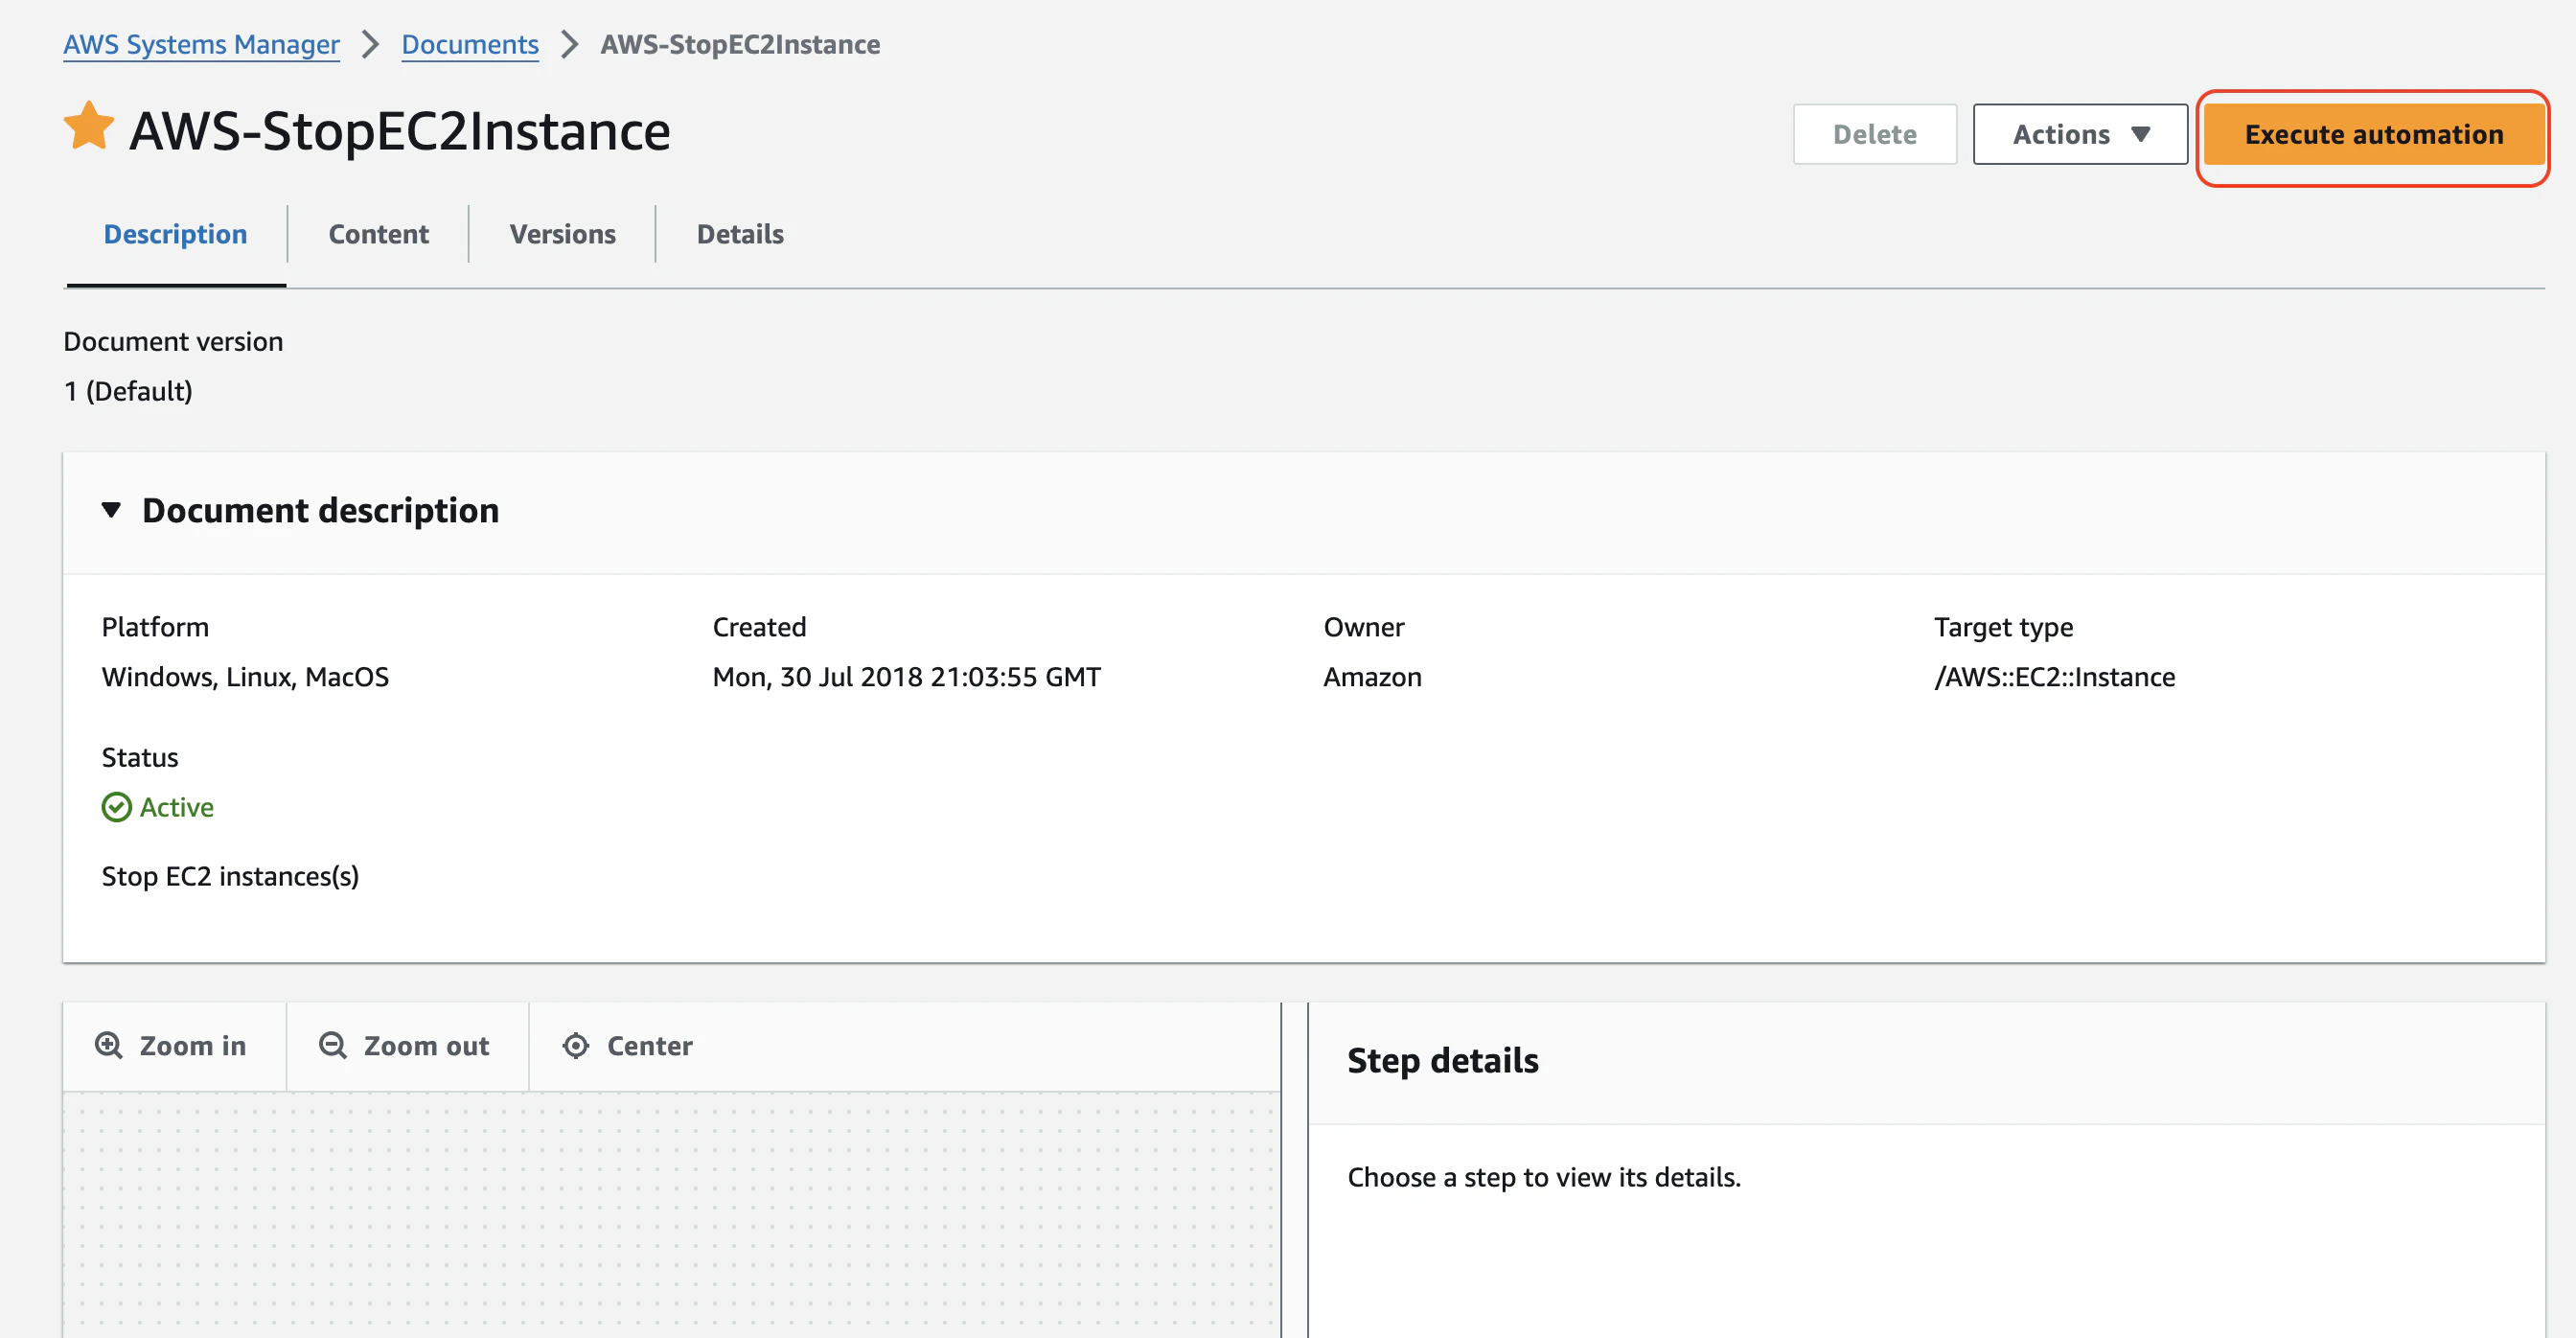The width and height of the screenshot is (2576, 1338).
Task: Open the Actions dropdown menu
Action: coord(2080,134)
